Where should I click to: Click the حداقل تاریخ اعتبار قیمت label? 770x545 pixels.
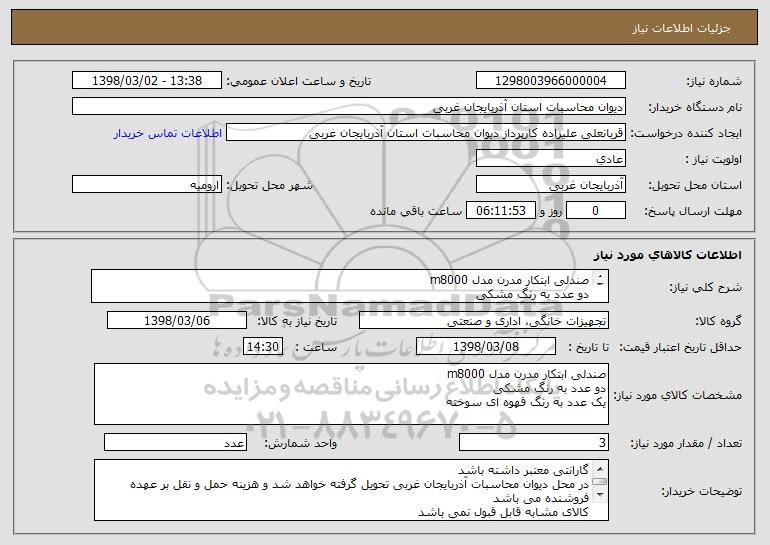point(680,347)
